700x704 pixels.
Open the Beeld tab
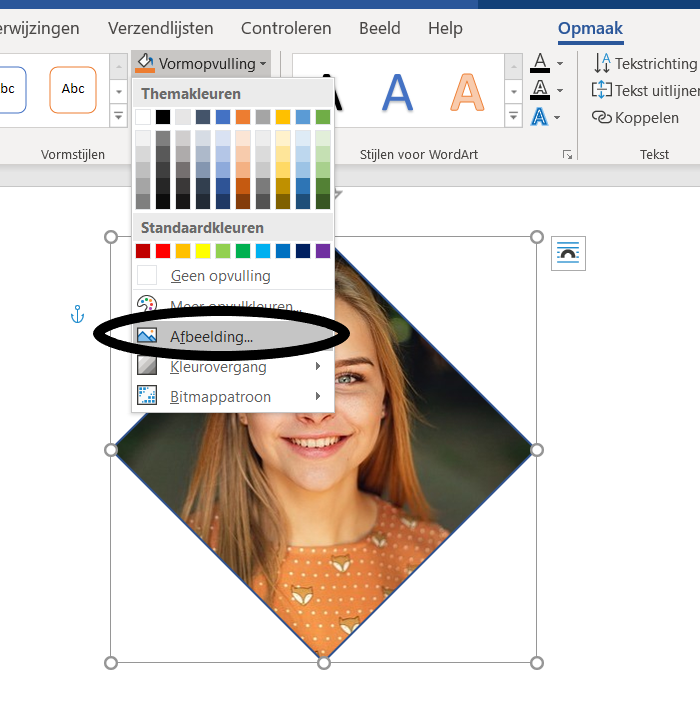click(380, 28)
